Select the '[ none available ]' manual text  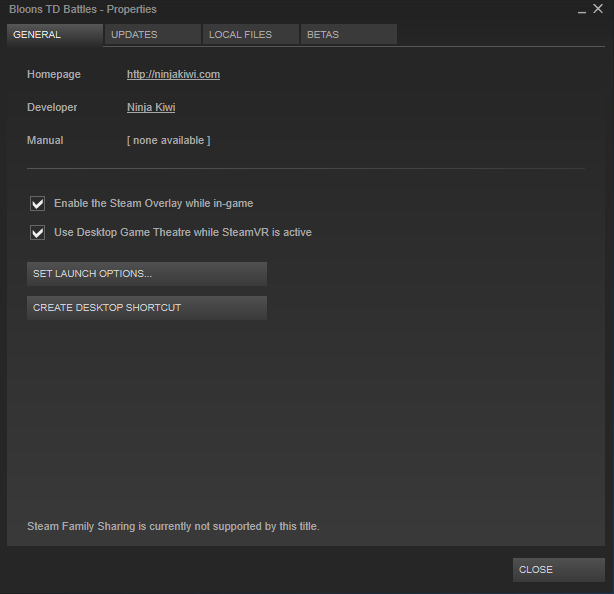[x=168, y=140]
